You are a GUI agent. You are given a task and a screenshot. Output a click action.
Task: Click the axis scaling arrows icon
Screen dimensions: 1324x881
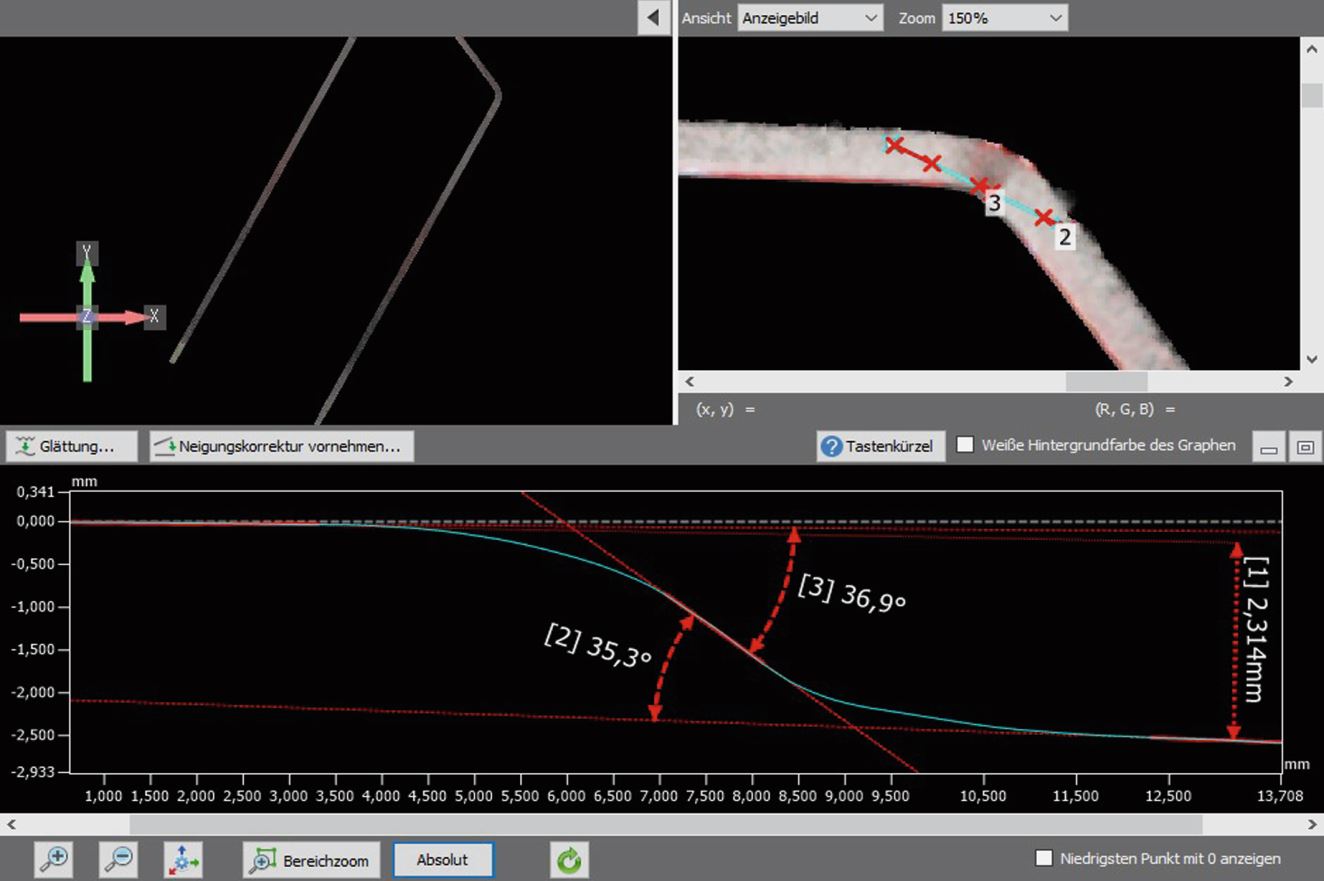click(x=185, y=859)
